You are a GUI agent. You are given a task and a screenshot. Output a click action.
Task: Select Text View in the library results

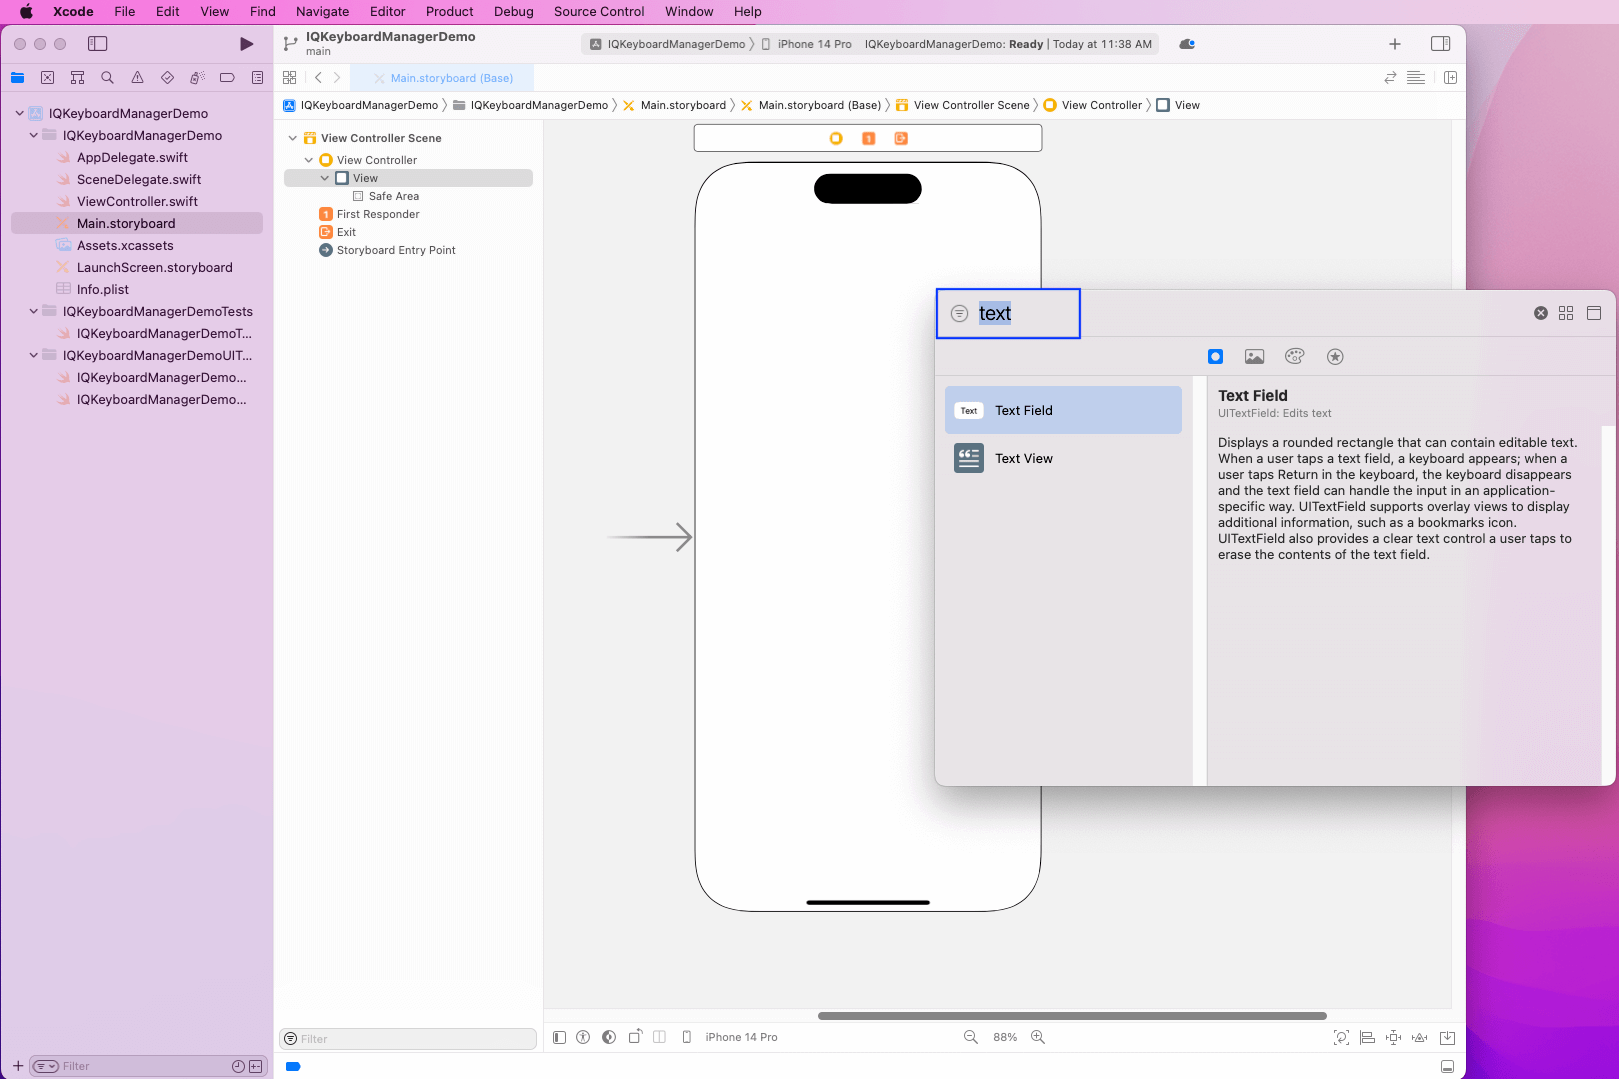coord(1023,458)
